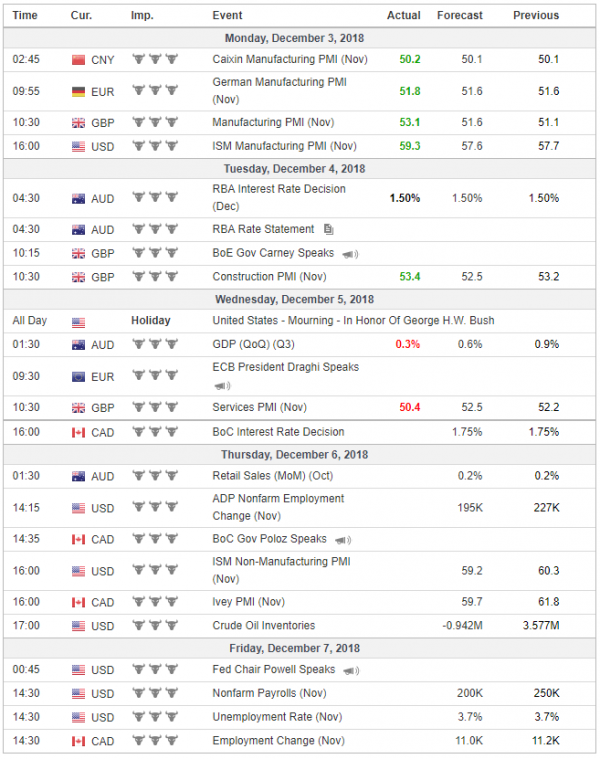Click the Canada flag for BoC Interest Rate Decision
This screenshot has height=759, width=600.
click(78, 433)
